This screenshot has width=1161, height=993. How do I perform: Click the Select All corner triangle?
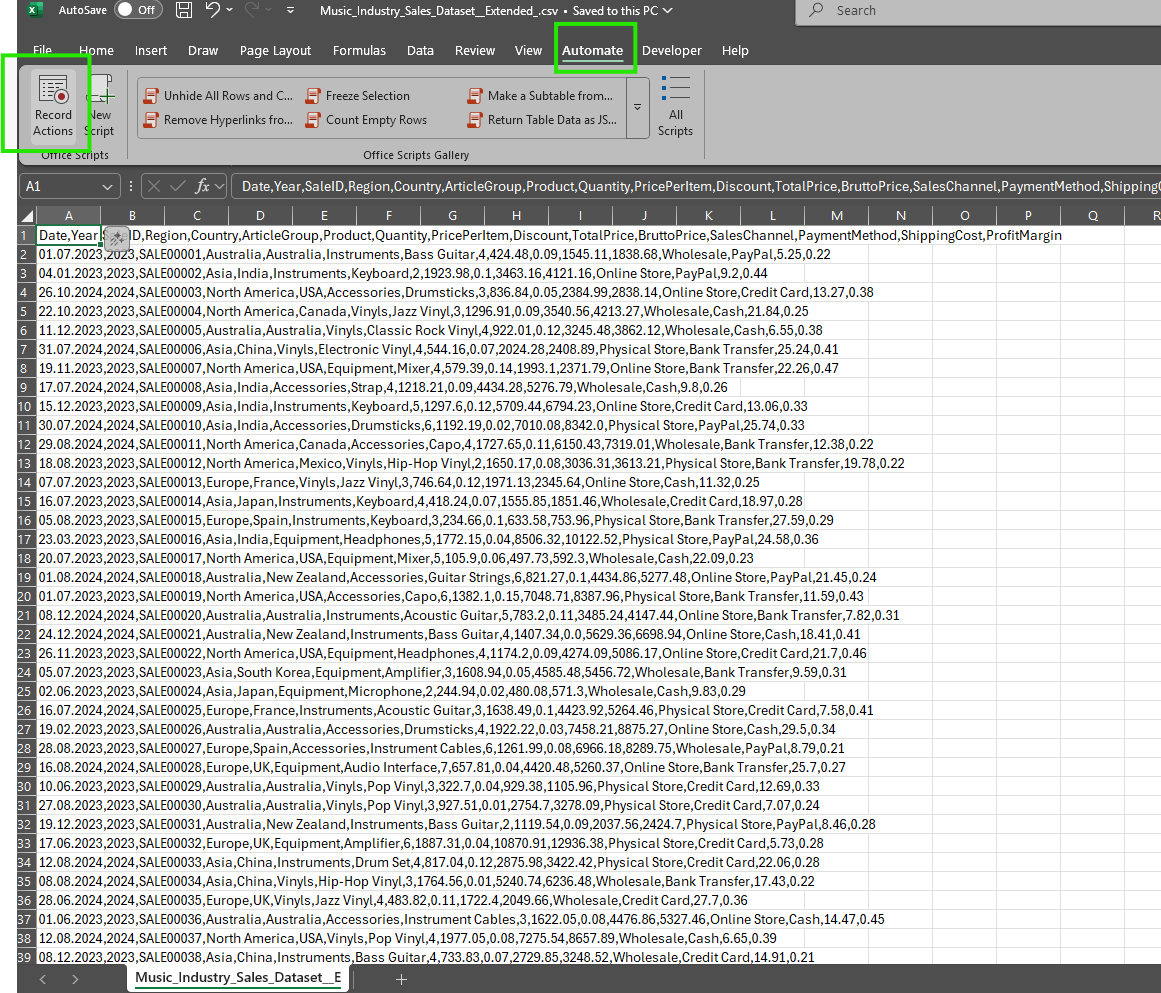coord(27,215)
